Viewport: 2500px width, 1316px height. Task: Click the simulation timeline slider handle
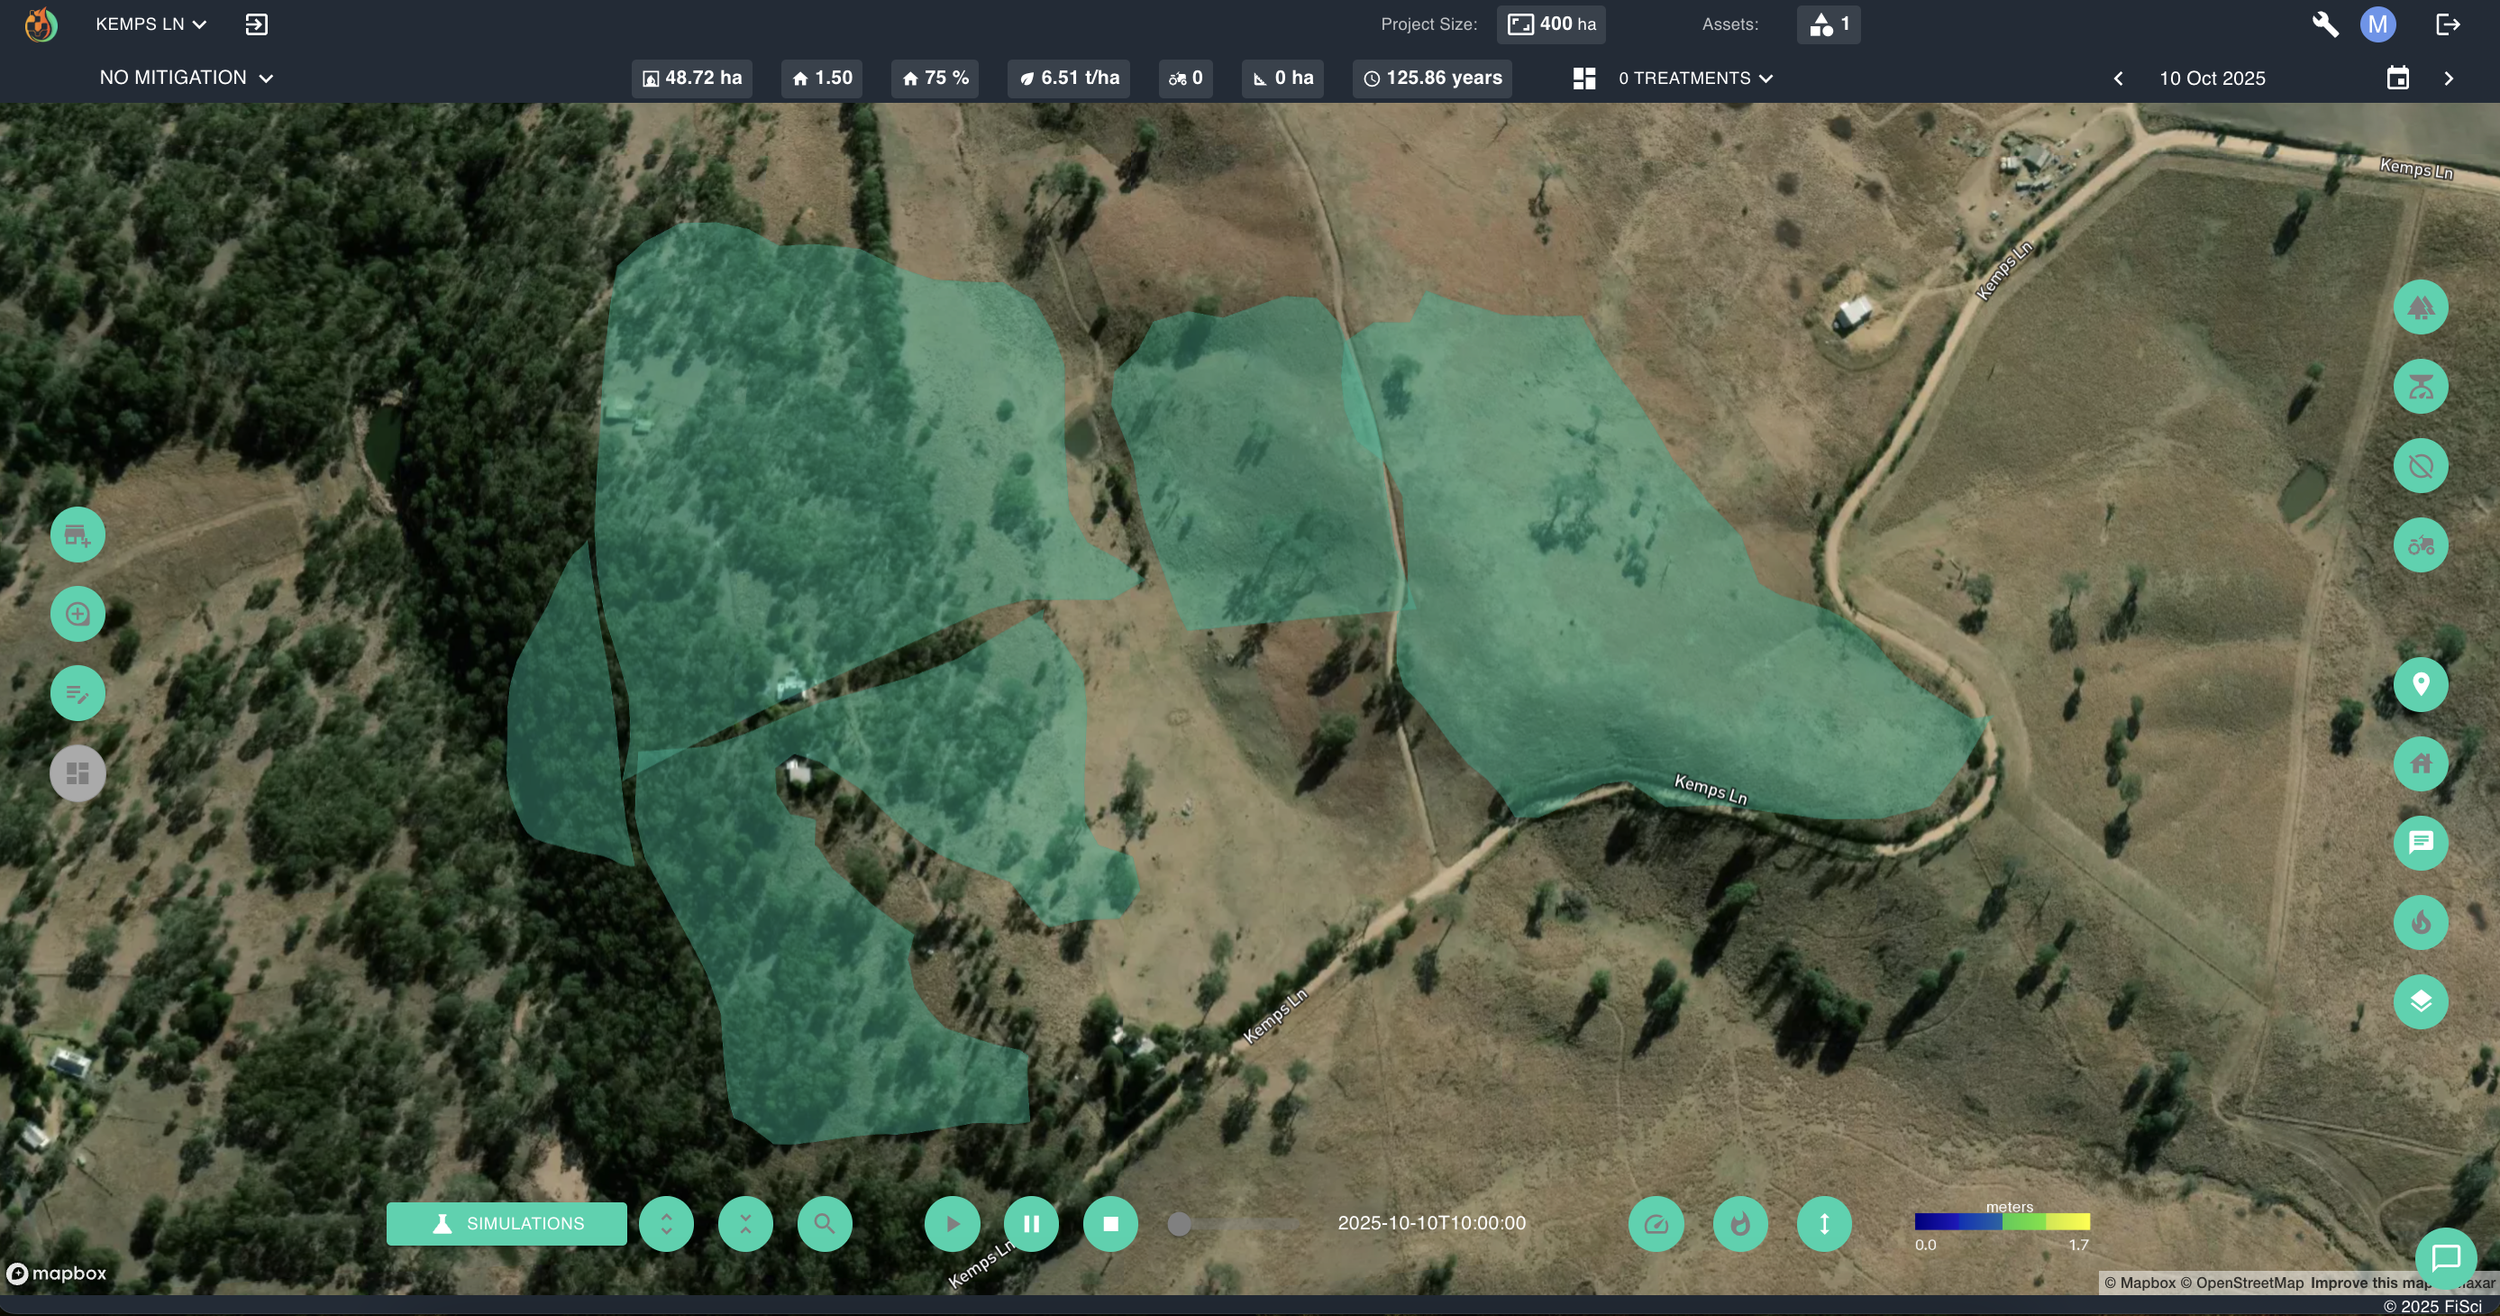coord(1179,1224)
